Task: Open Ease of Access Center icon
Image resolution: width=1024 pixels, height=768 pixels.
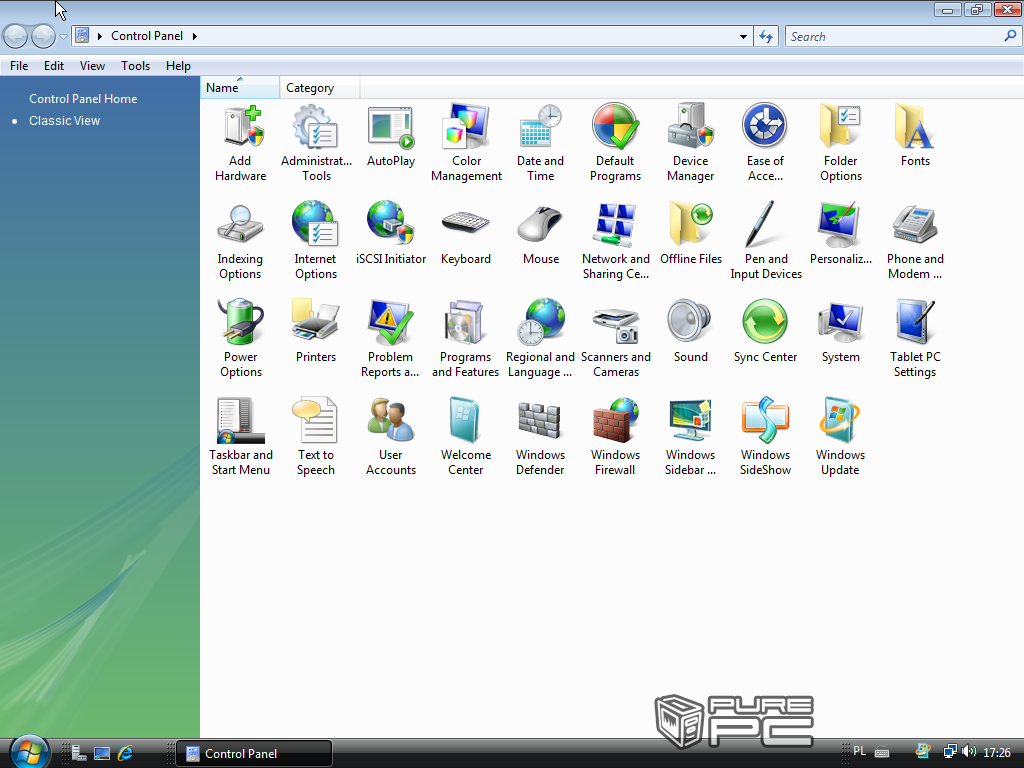Action: [765, 144]
